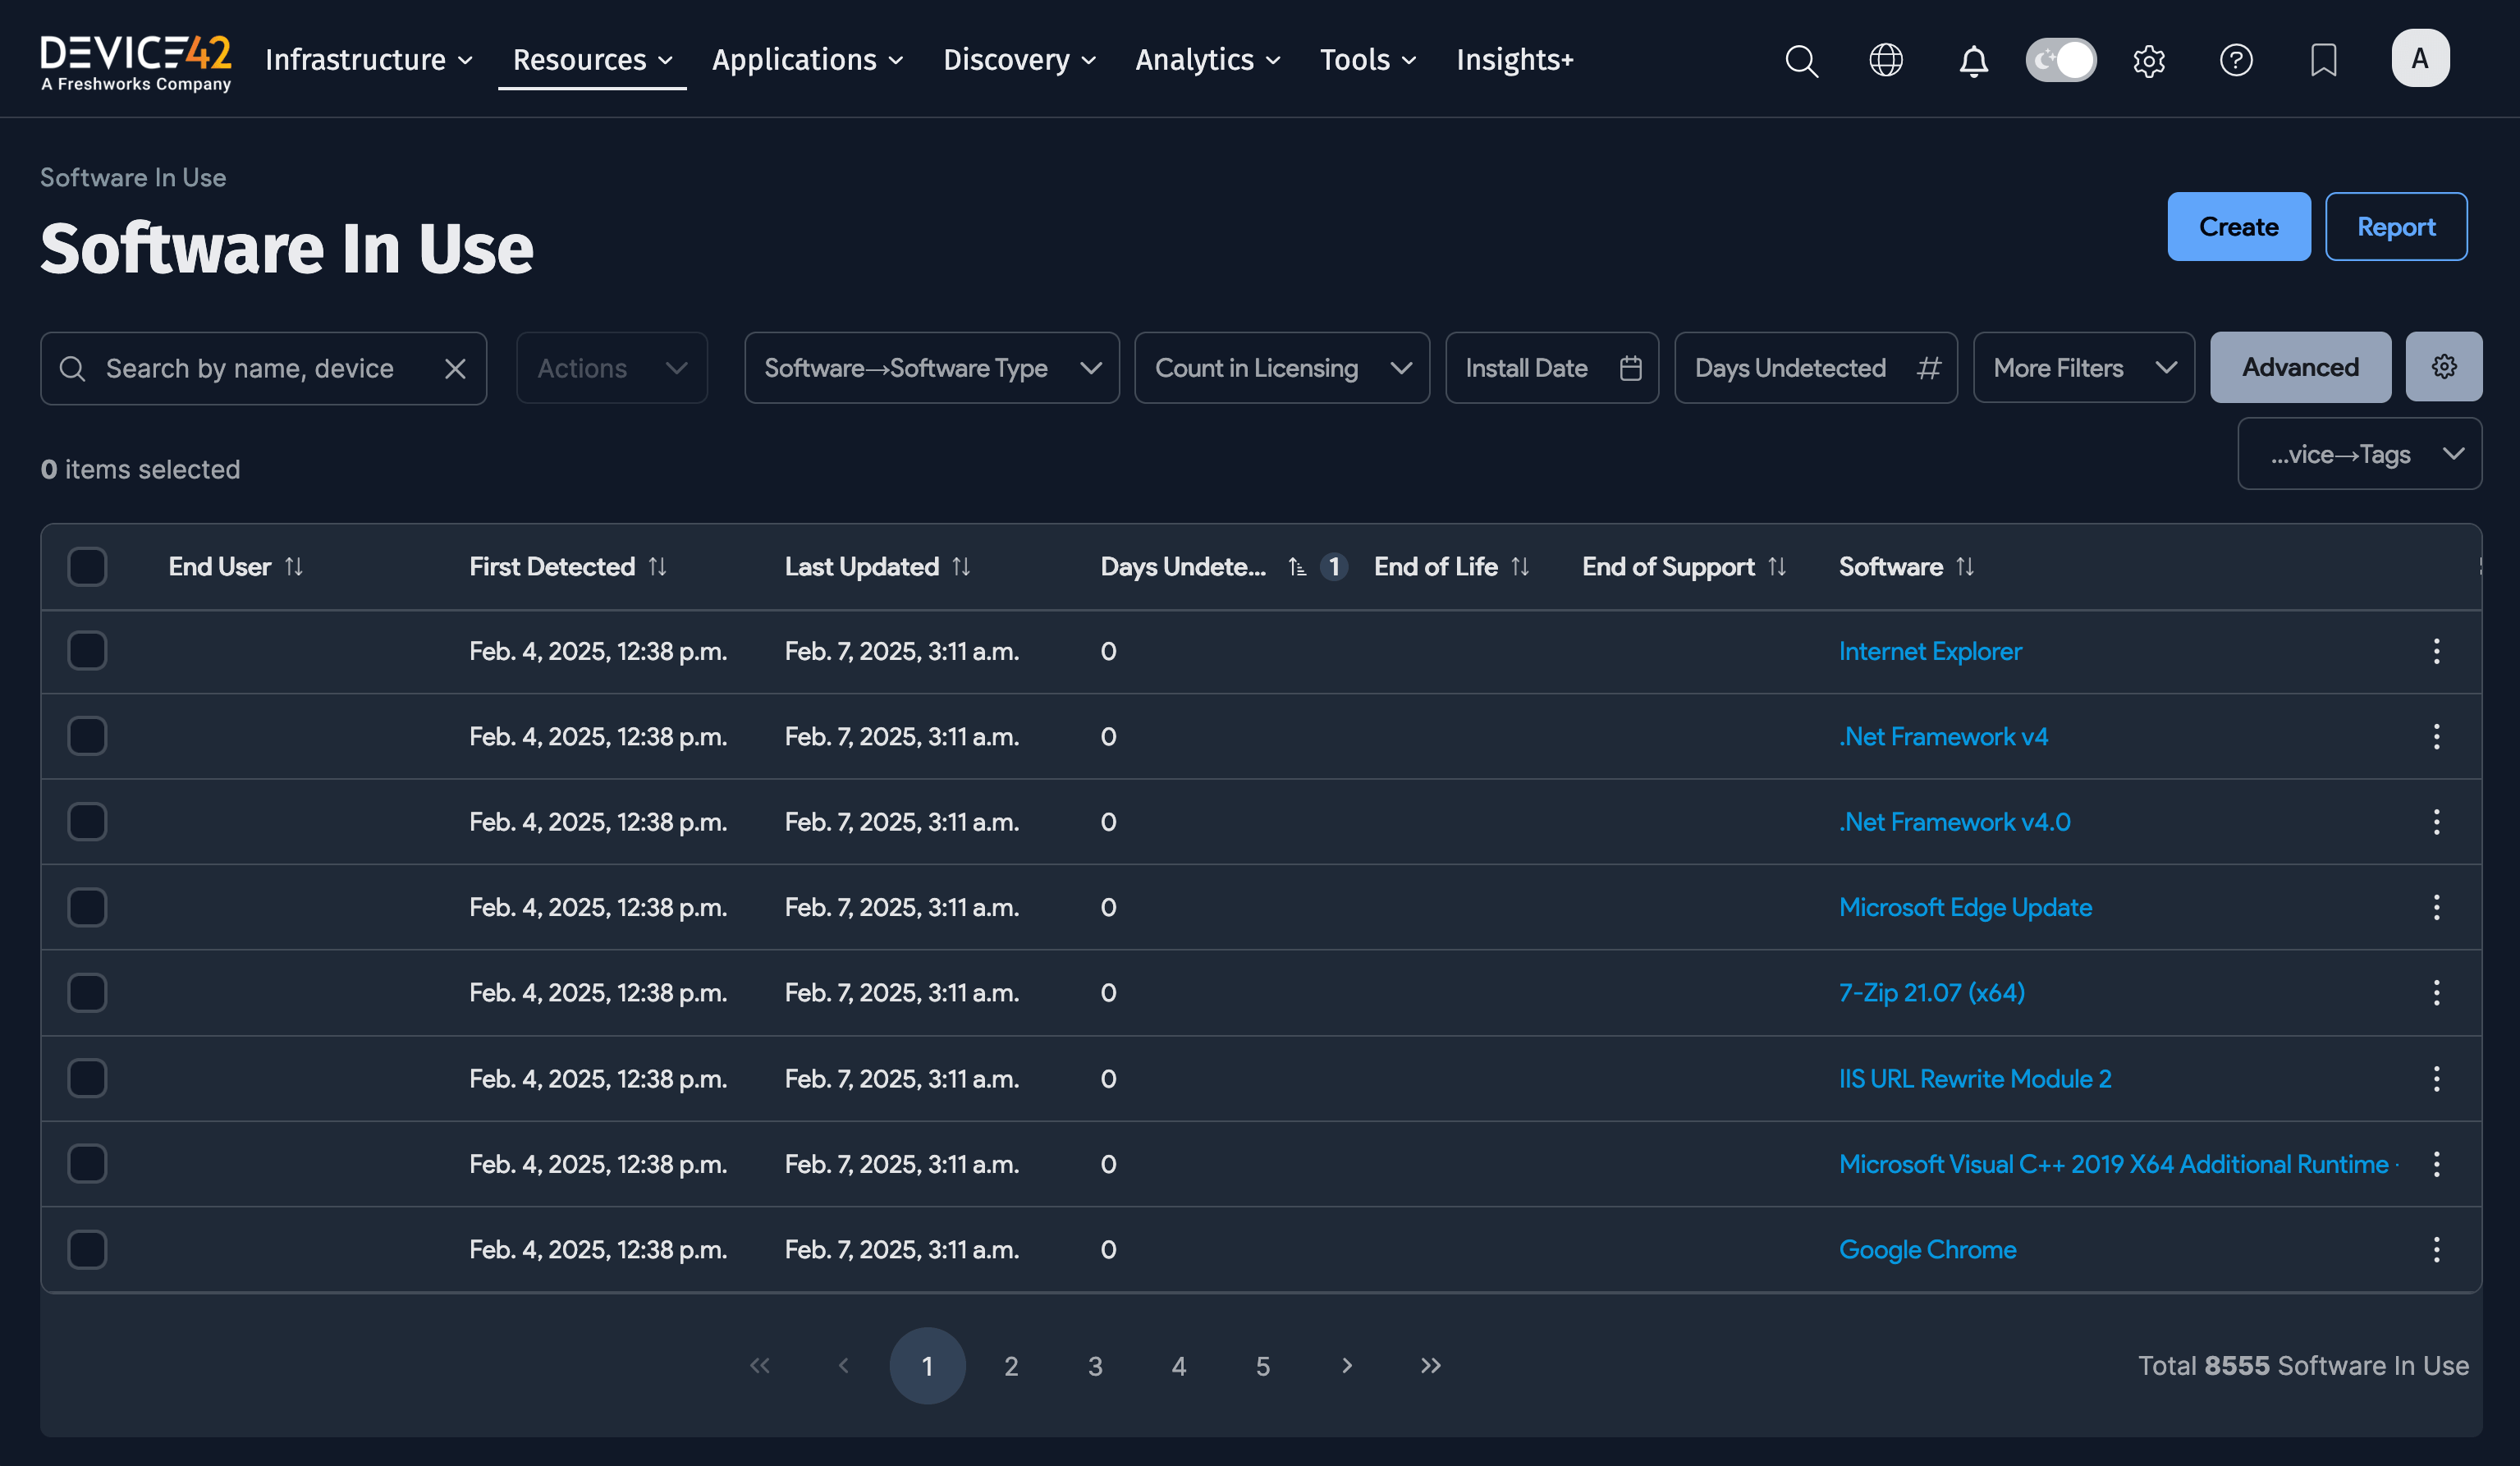Open Install Date picker filter
The image size is (2520, 1466).
click(x=1552, y=368)
